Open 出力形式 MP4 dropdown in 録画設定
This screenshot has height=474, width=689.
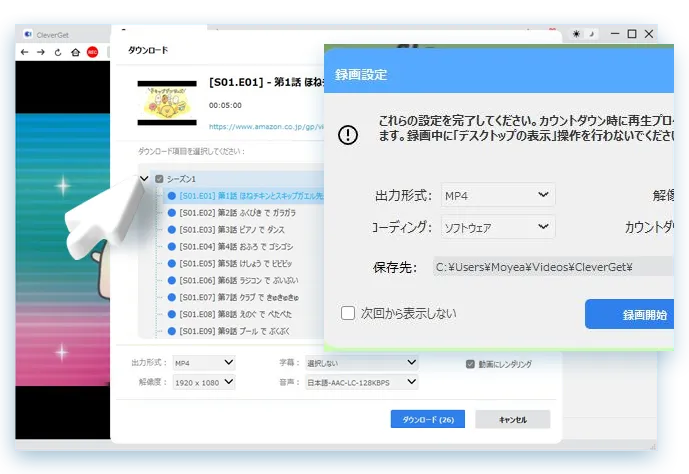[x=498, y=195]
